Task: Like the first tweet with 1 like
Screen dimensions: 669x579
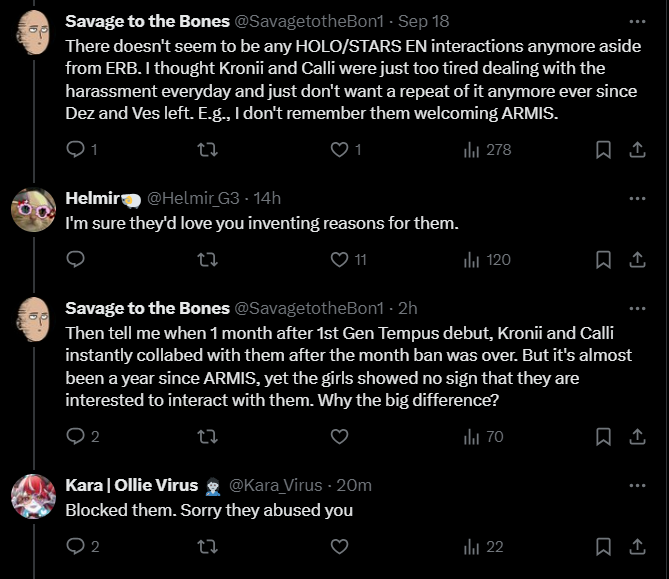Action: pyautogui.click(x=339, y=149)
